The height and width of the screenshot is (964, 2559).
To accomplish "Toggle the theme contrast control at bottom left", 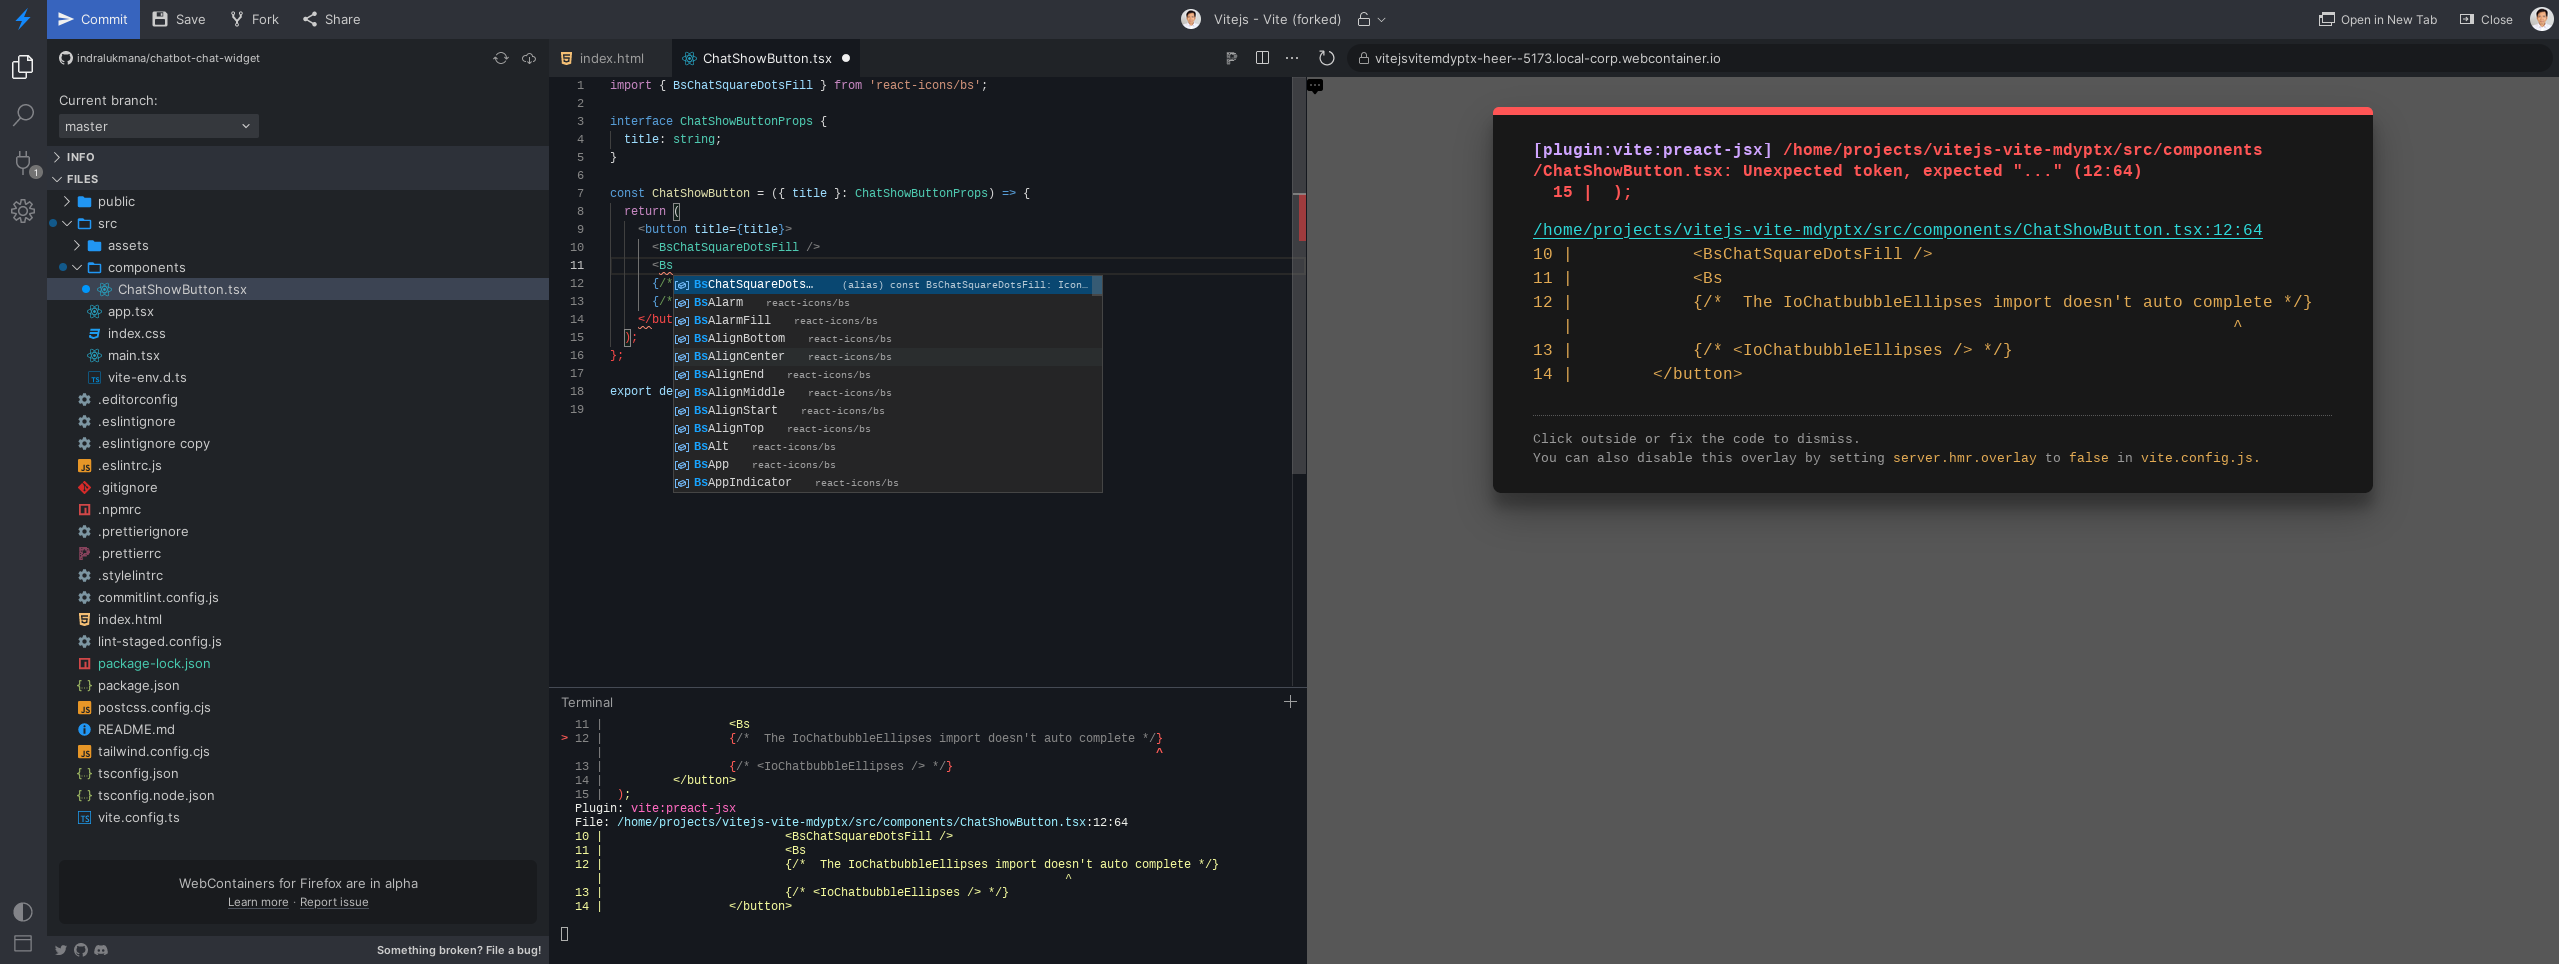I will 22,911.
